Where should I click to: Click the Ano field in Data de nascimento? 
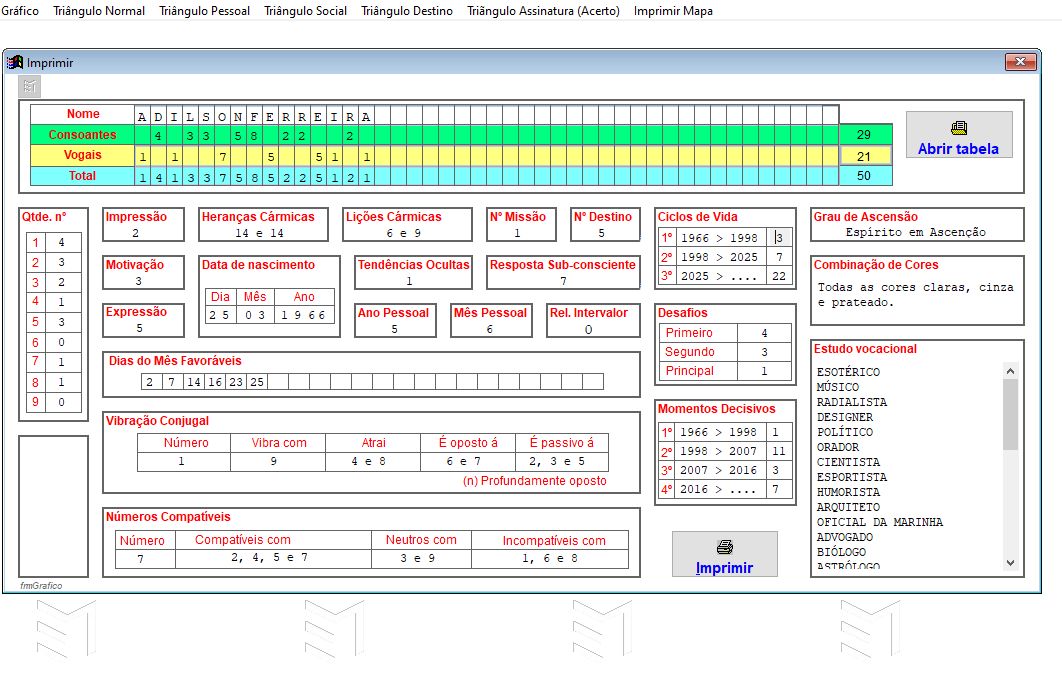(x=303, y=315)
